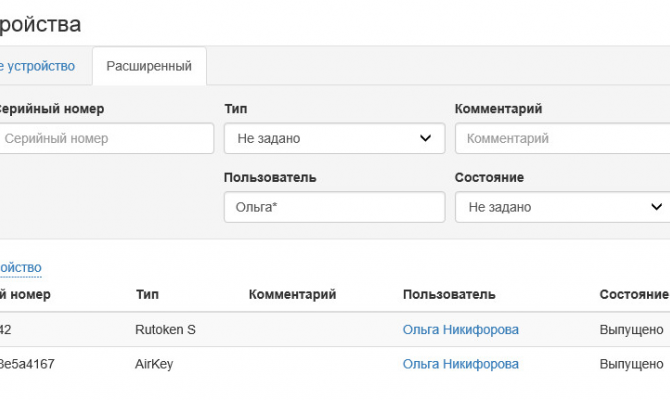Open the partially visible устройство tab
The width and height of the screenshot is (670, 400).
coord(38,66)
